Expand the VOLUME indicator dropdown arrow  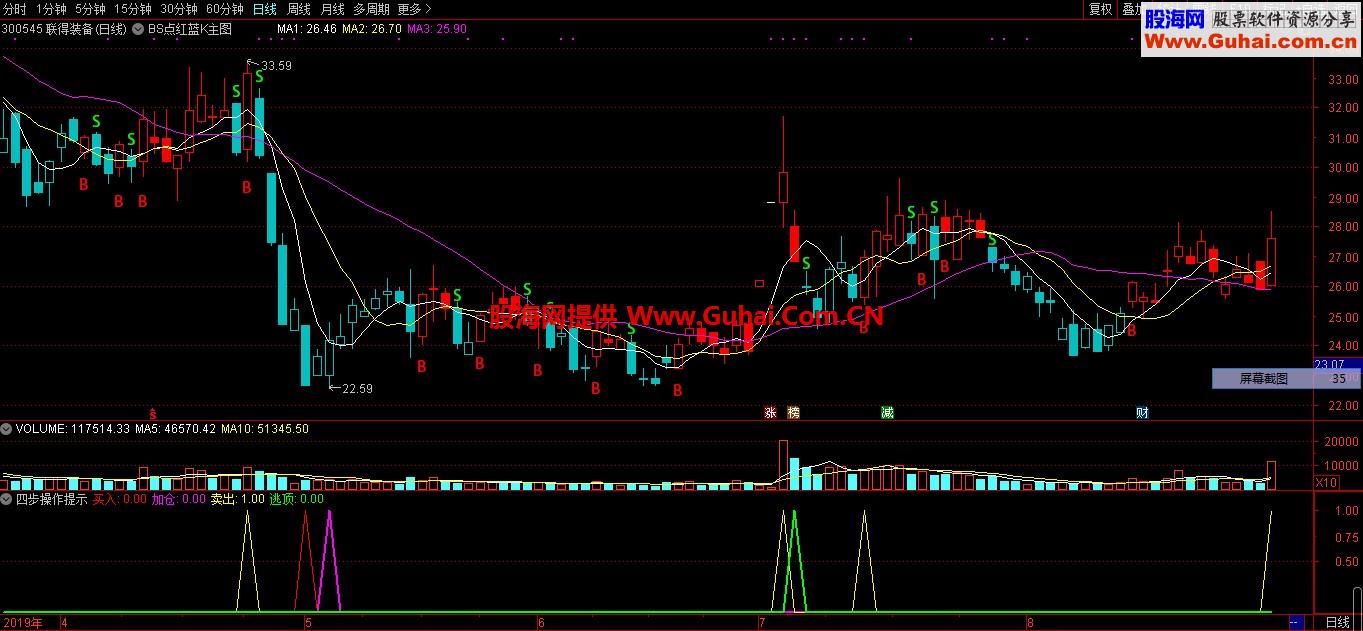(7, 429)
